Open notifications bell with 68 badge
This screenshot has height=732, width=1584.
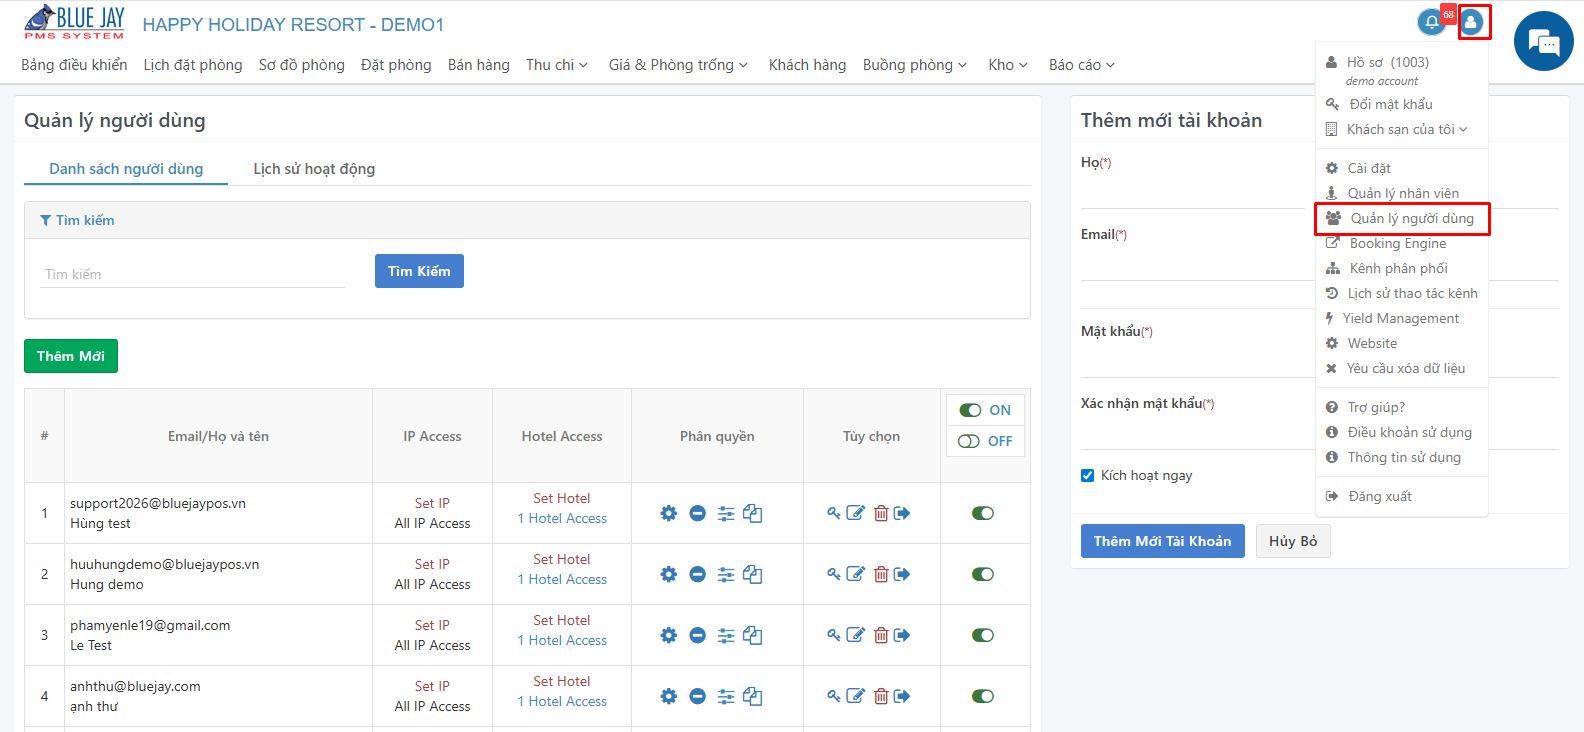(1432, 22)
